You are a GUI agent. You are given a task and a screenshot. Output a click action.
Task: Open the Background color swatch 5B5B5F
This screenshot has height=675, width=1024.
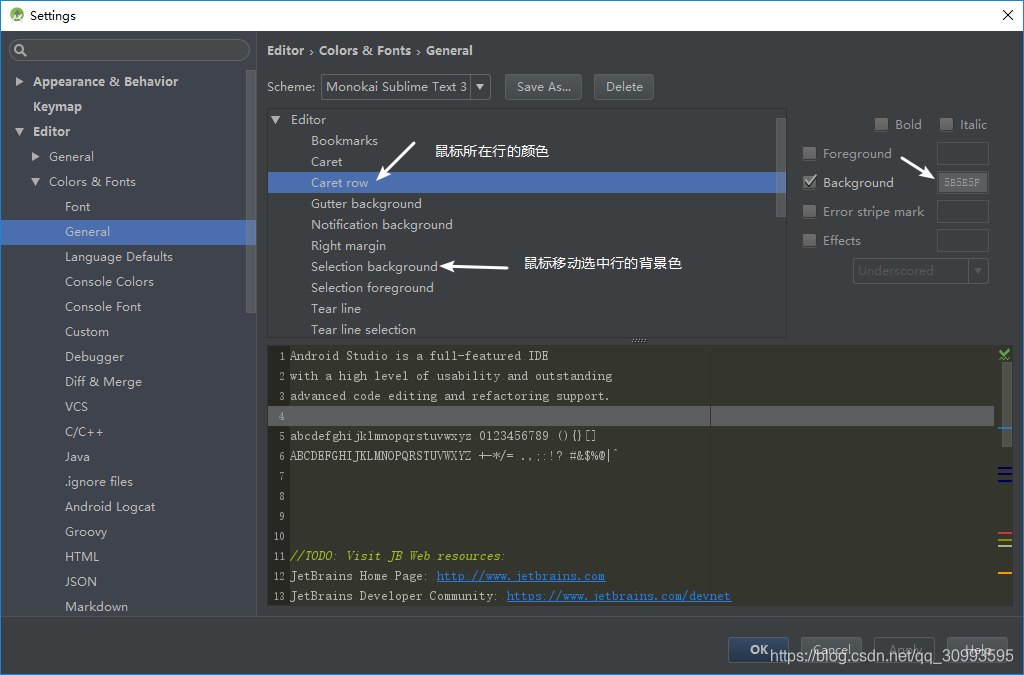(963, 182)
